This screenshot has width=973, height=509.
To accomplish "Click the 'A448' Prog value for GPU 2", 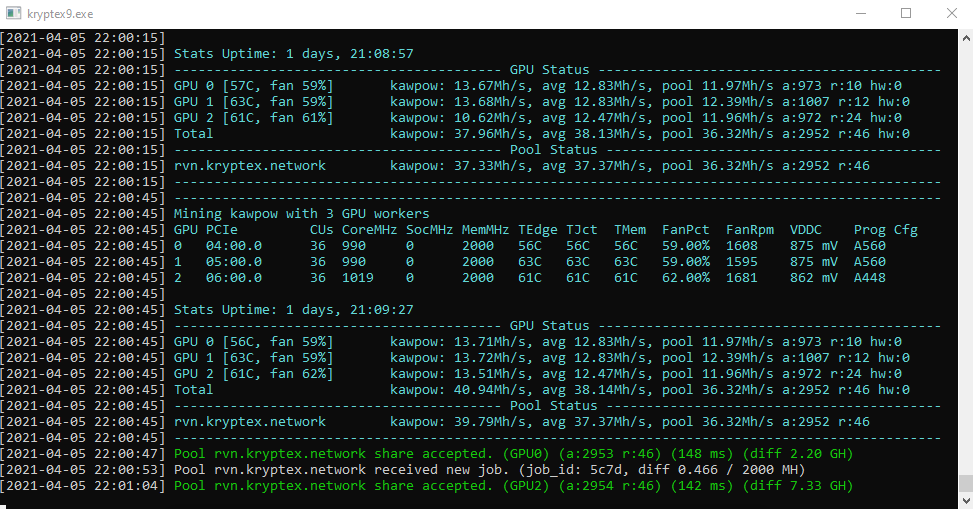I will (x=869, y=277).
